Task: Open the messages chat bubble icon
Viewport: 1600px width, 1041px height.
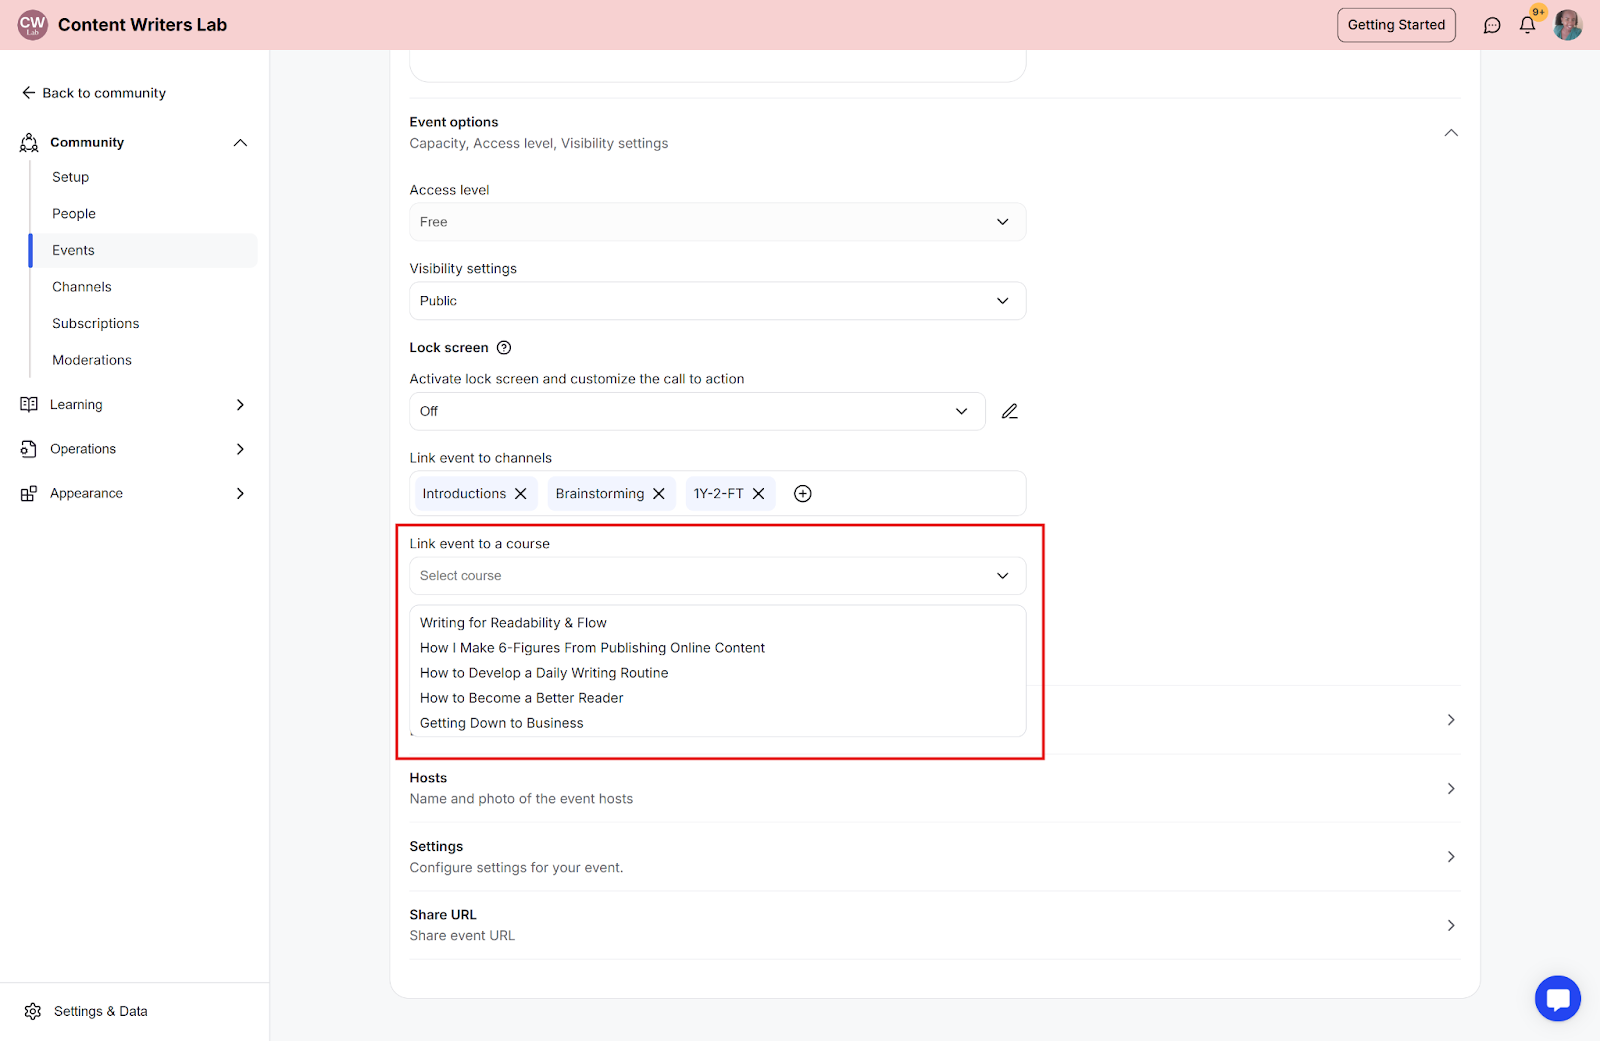Action: [x=1492, y=25]
